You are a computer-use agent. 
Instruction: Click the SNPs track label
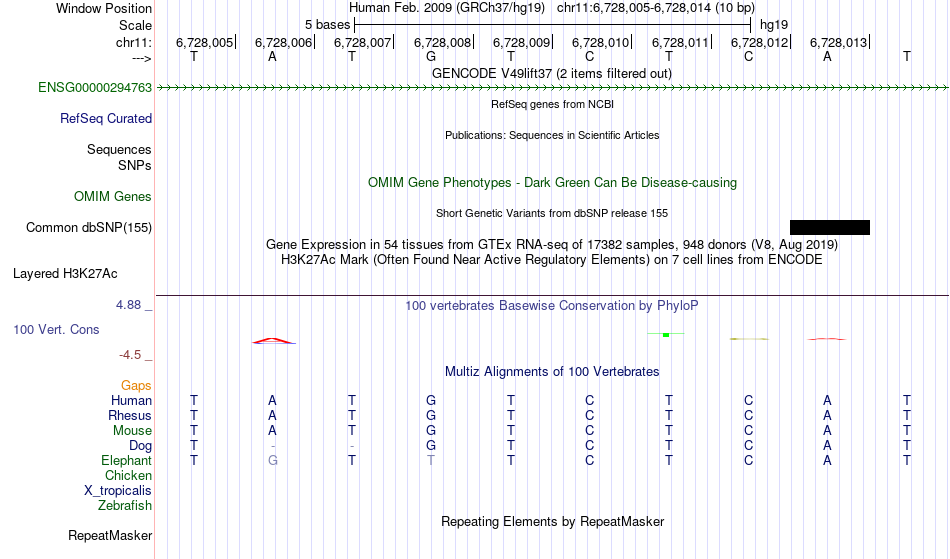(135, 166)
